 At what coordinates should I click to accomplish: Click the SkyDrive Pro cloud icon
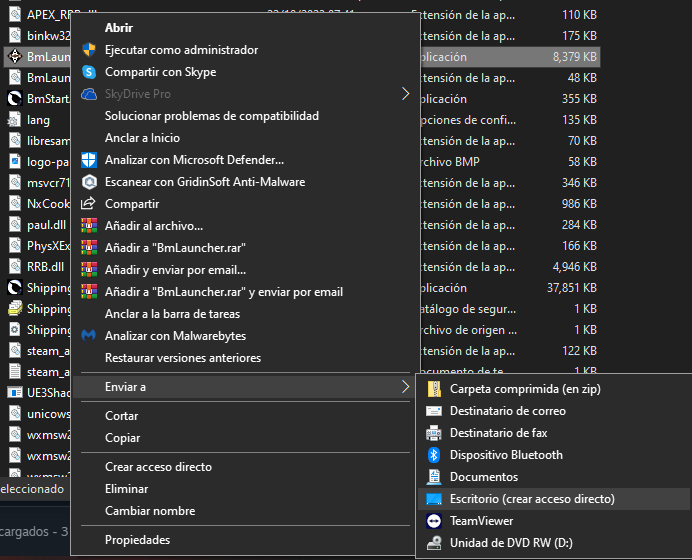[89, 94]
